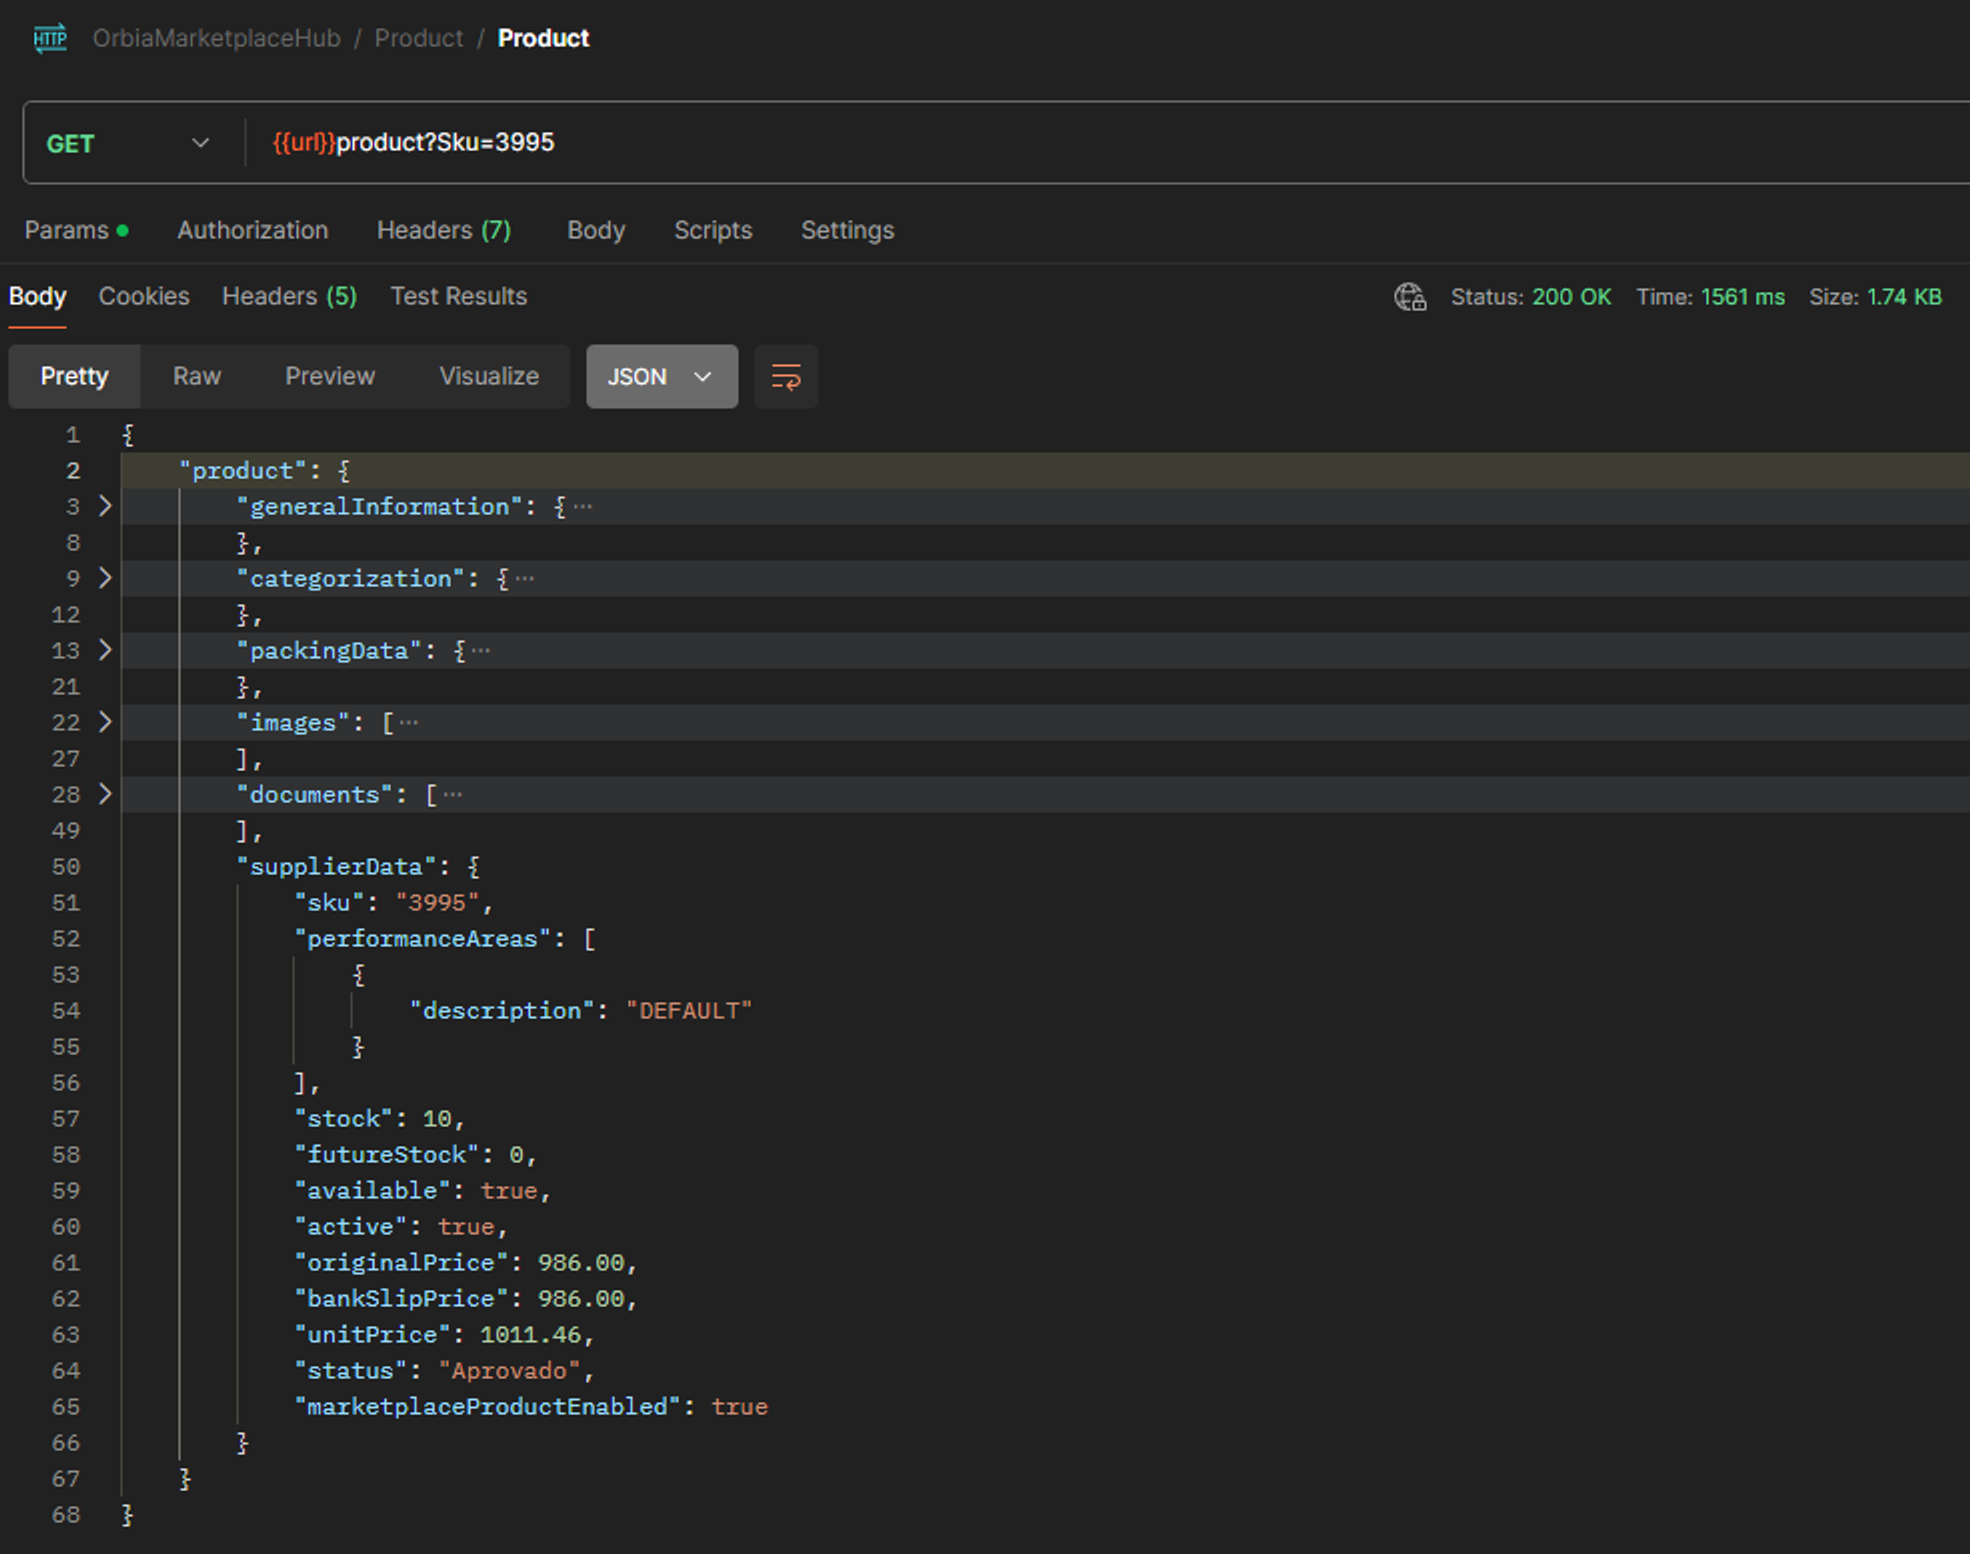Image resolution: width=1970 pixels, height=1554 pixels.
Task: Switch to the request Headers (7) tab
Action: tap(443, 230)
